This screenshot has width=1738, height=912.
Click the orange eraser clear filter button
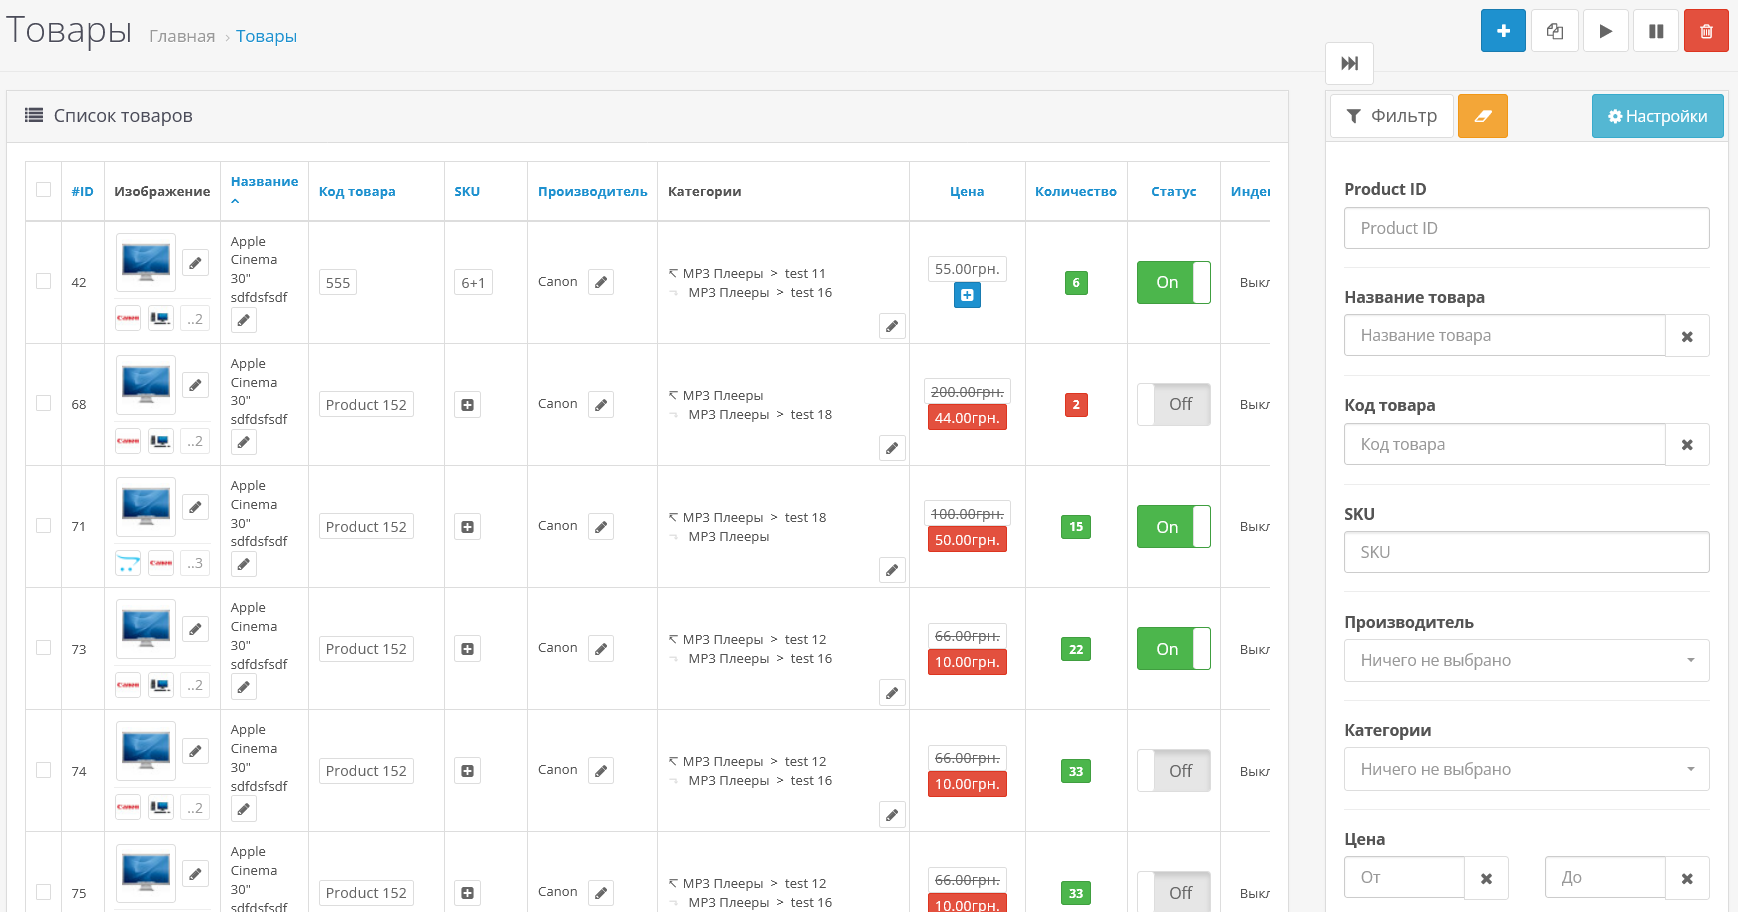pyautogui.click(x=1482, y=116)
